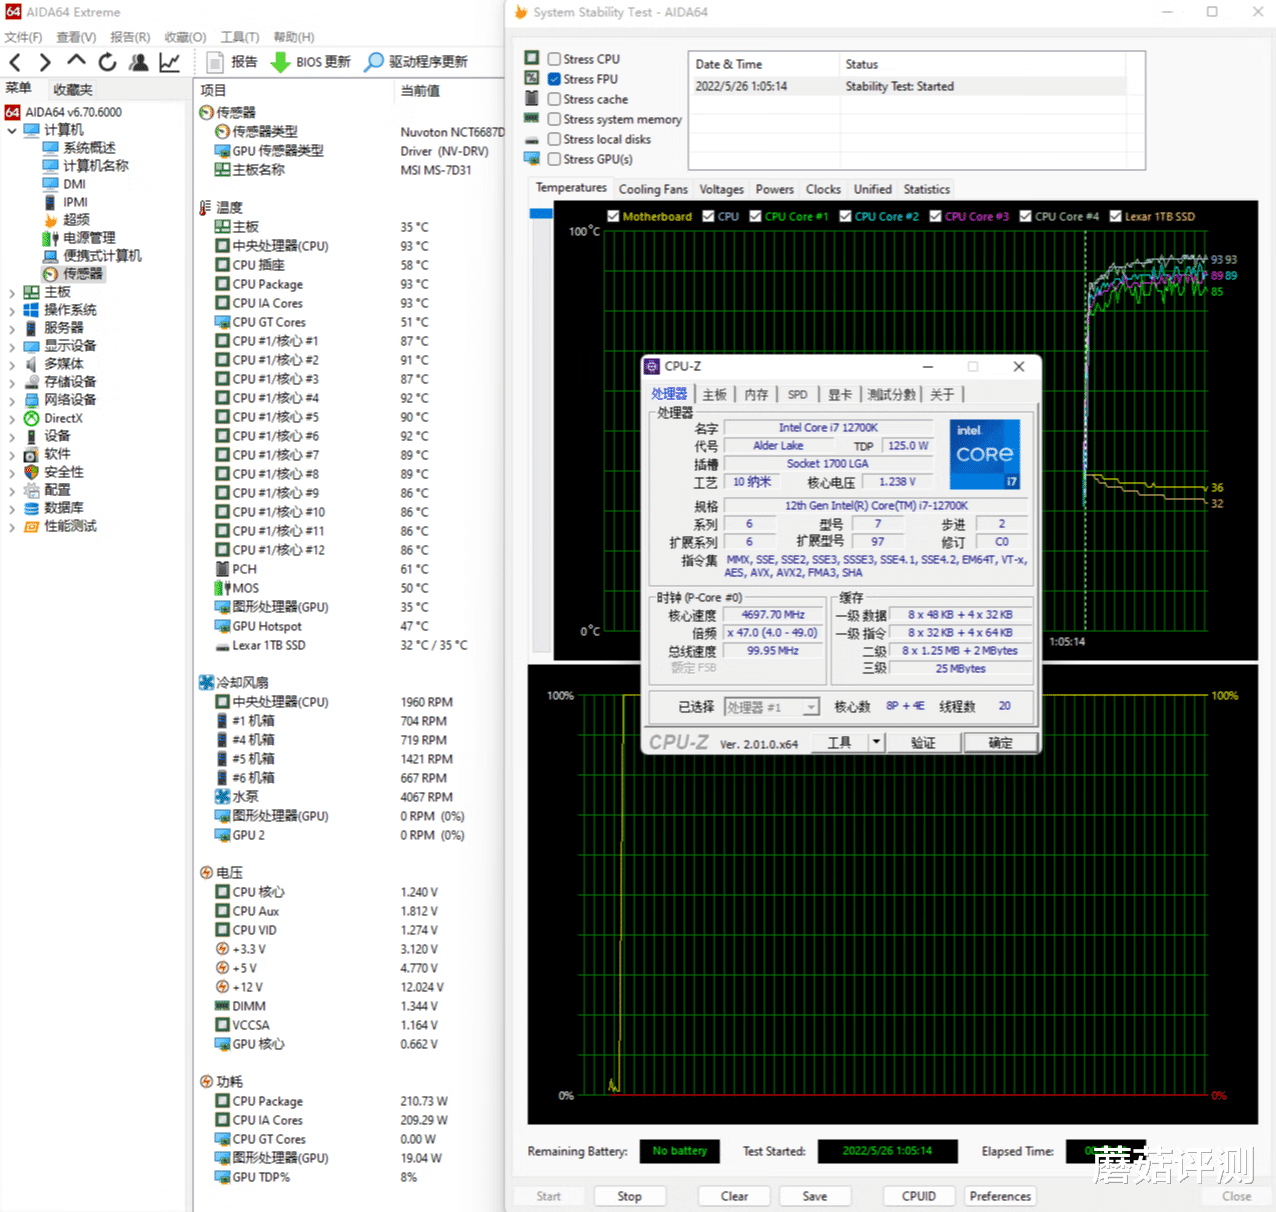Screen dimensions: 1276x1212
Task: Collapse the 计算机 tree node
Action: coord(12,130)
